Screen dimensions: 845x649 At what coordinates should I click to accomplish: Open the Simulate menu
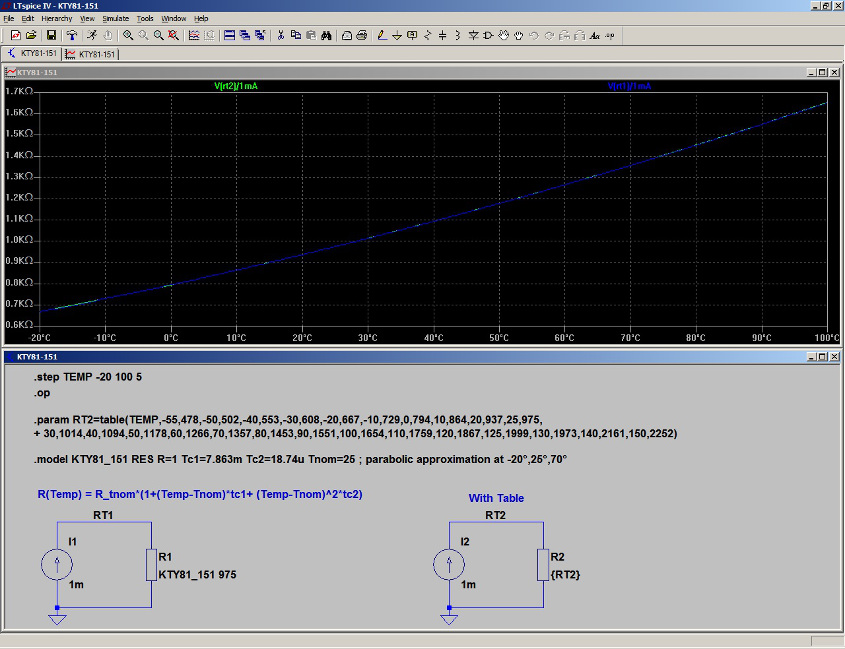click(115, 18)
